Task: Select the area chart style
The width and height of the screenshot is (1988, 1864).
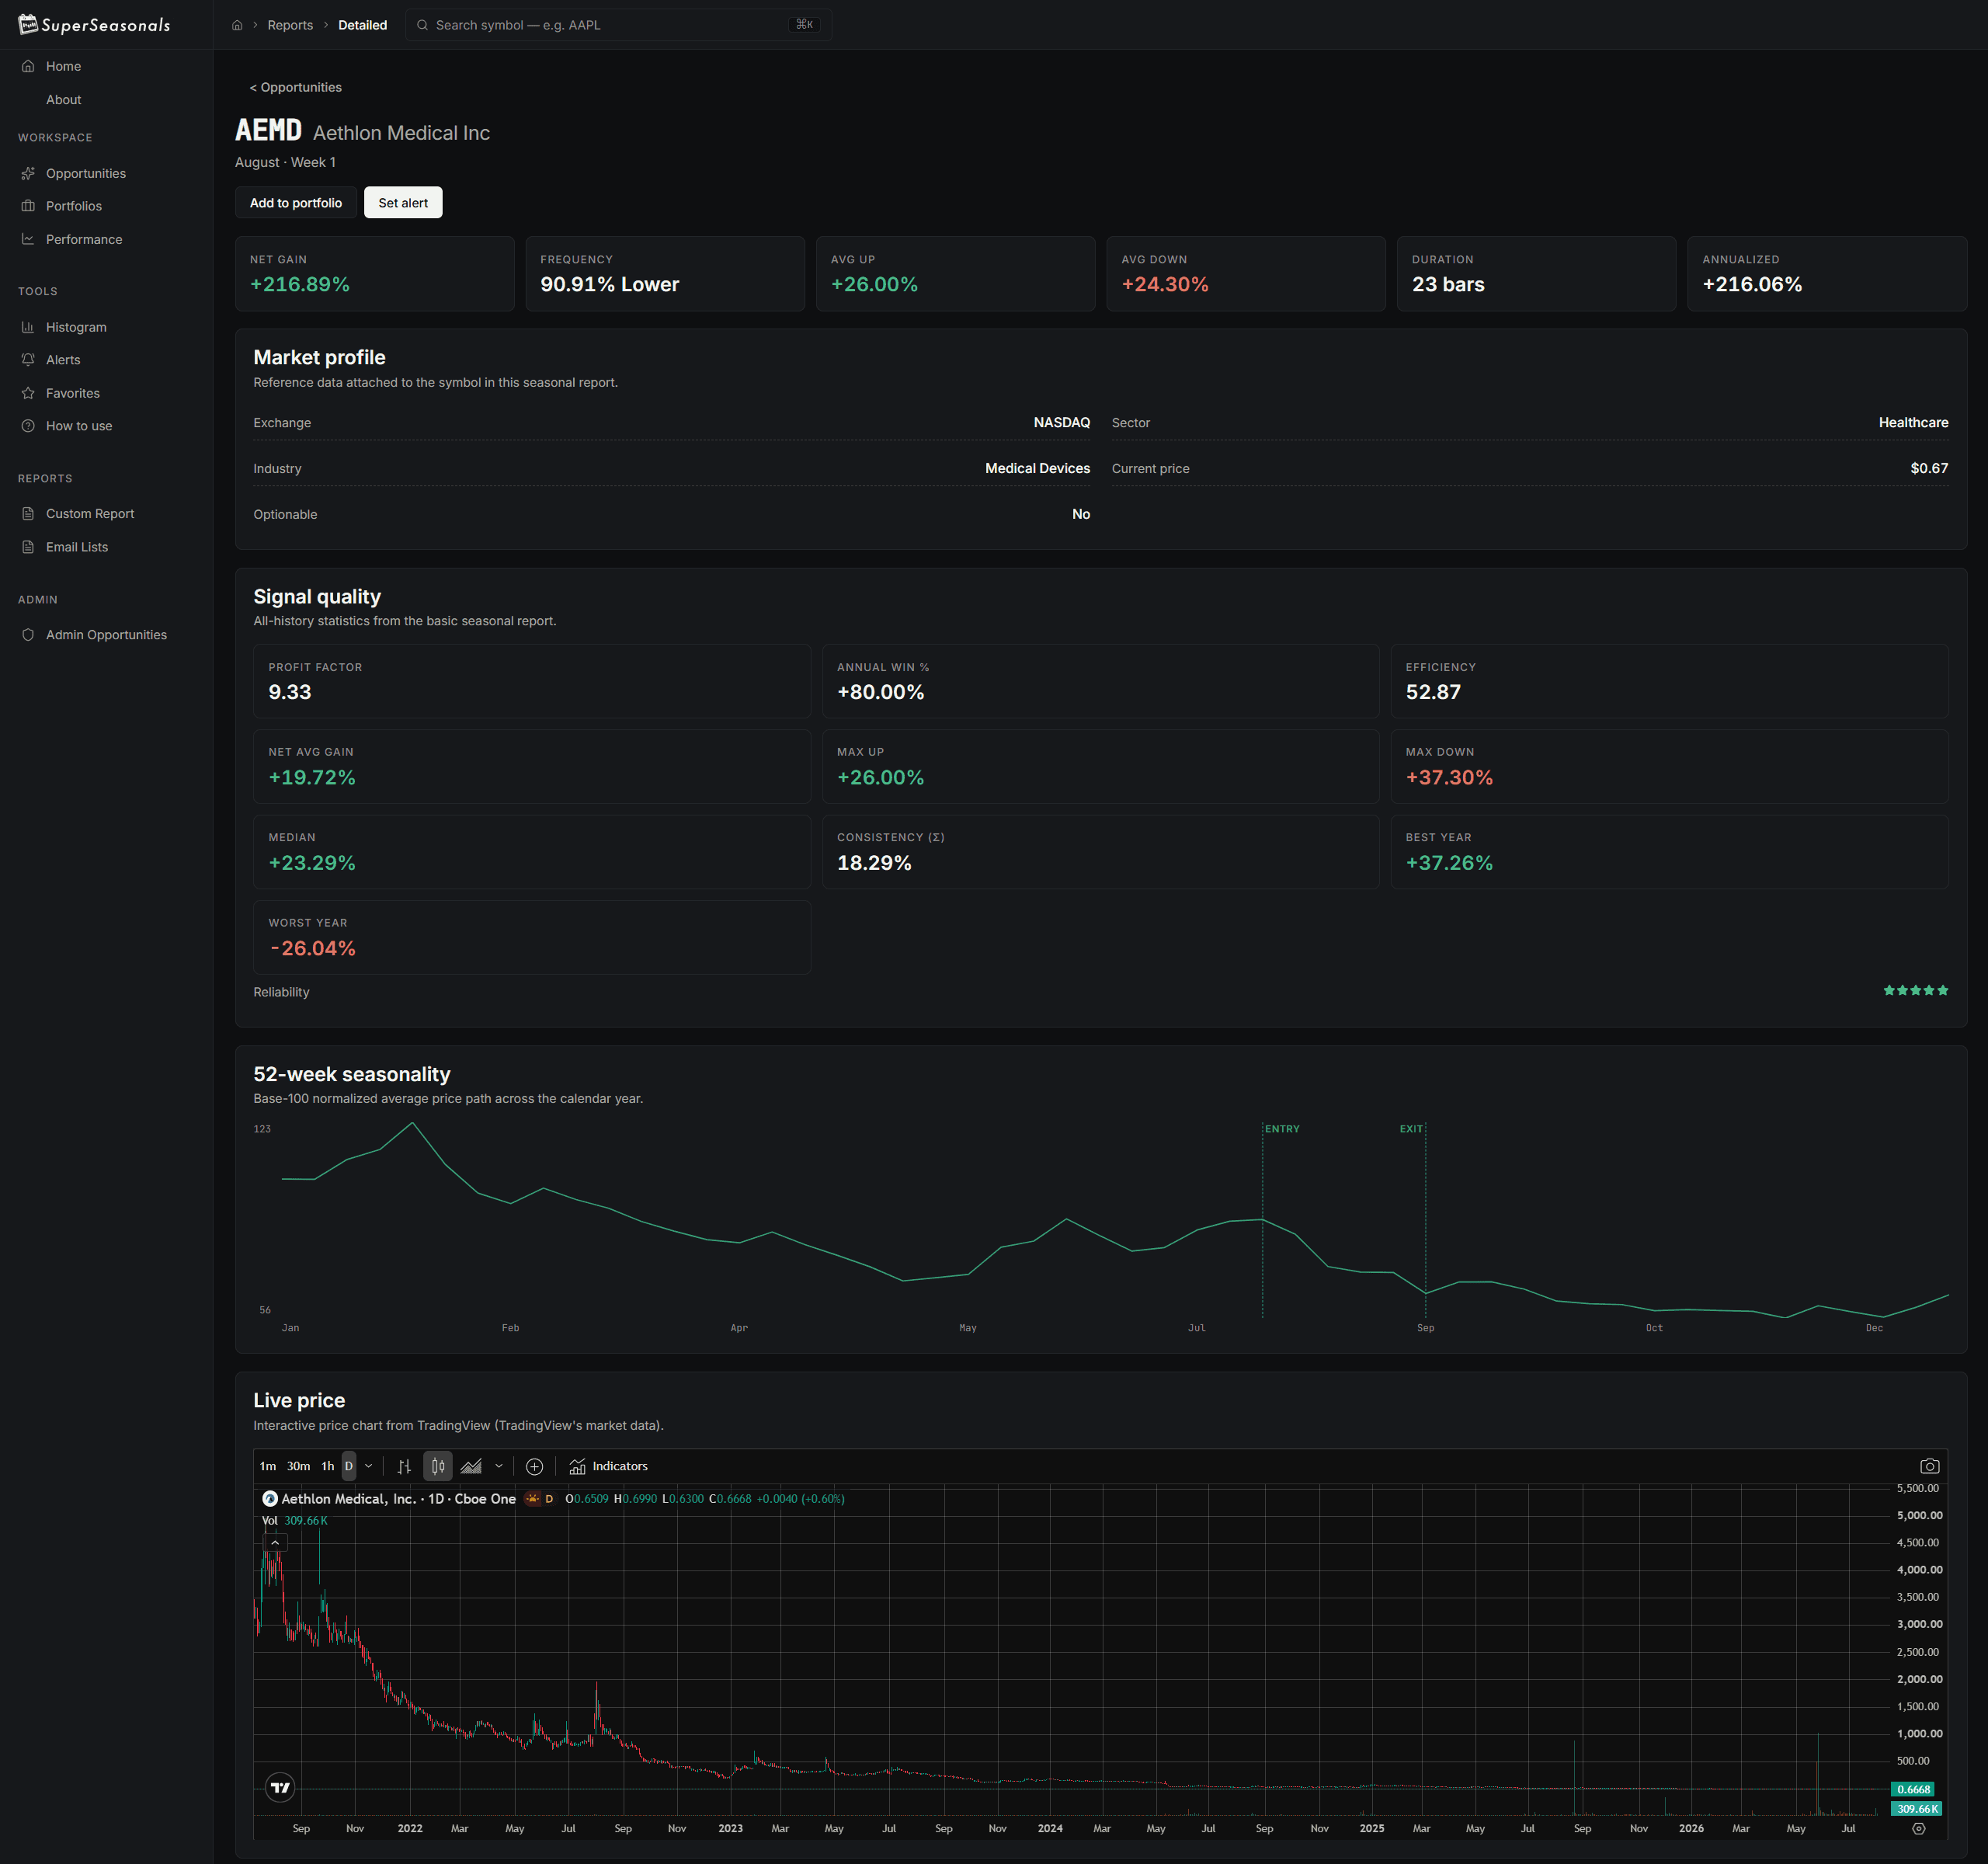Action: pyautogui.click(x=471, y=1467)
